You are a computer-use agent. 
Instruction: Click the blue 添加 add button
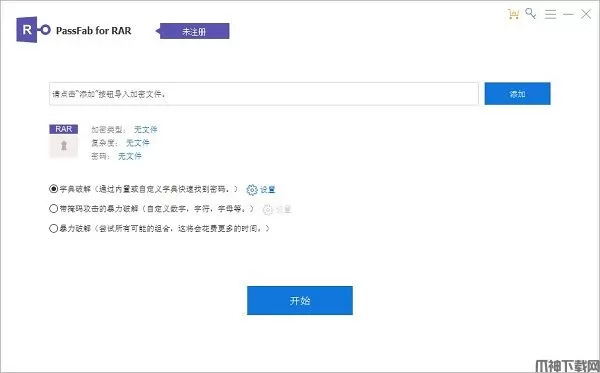517,93
